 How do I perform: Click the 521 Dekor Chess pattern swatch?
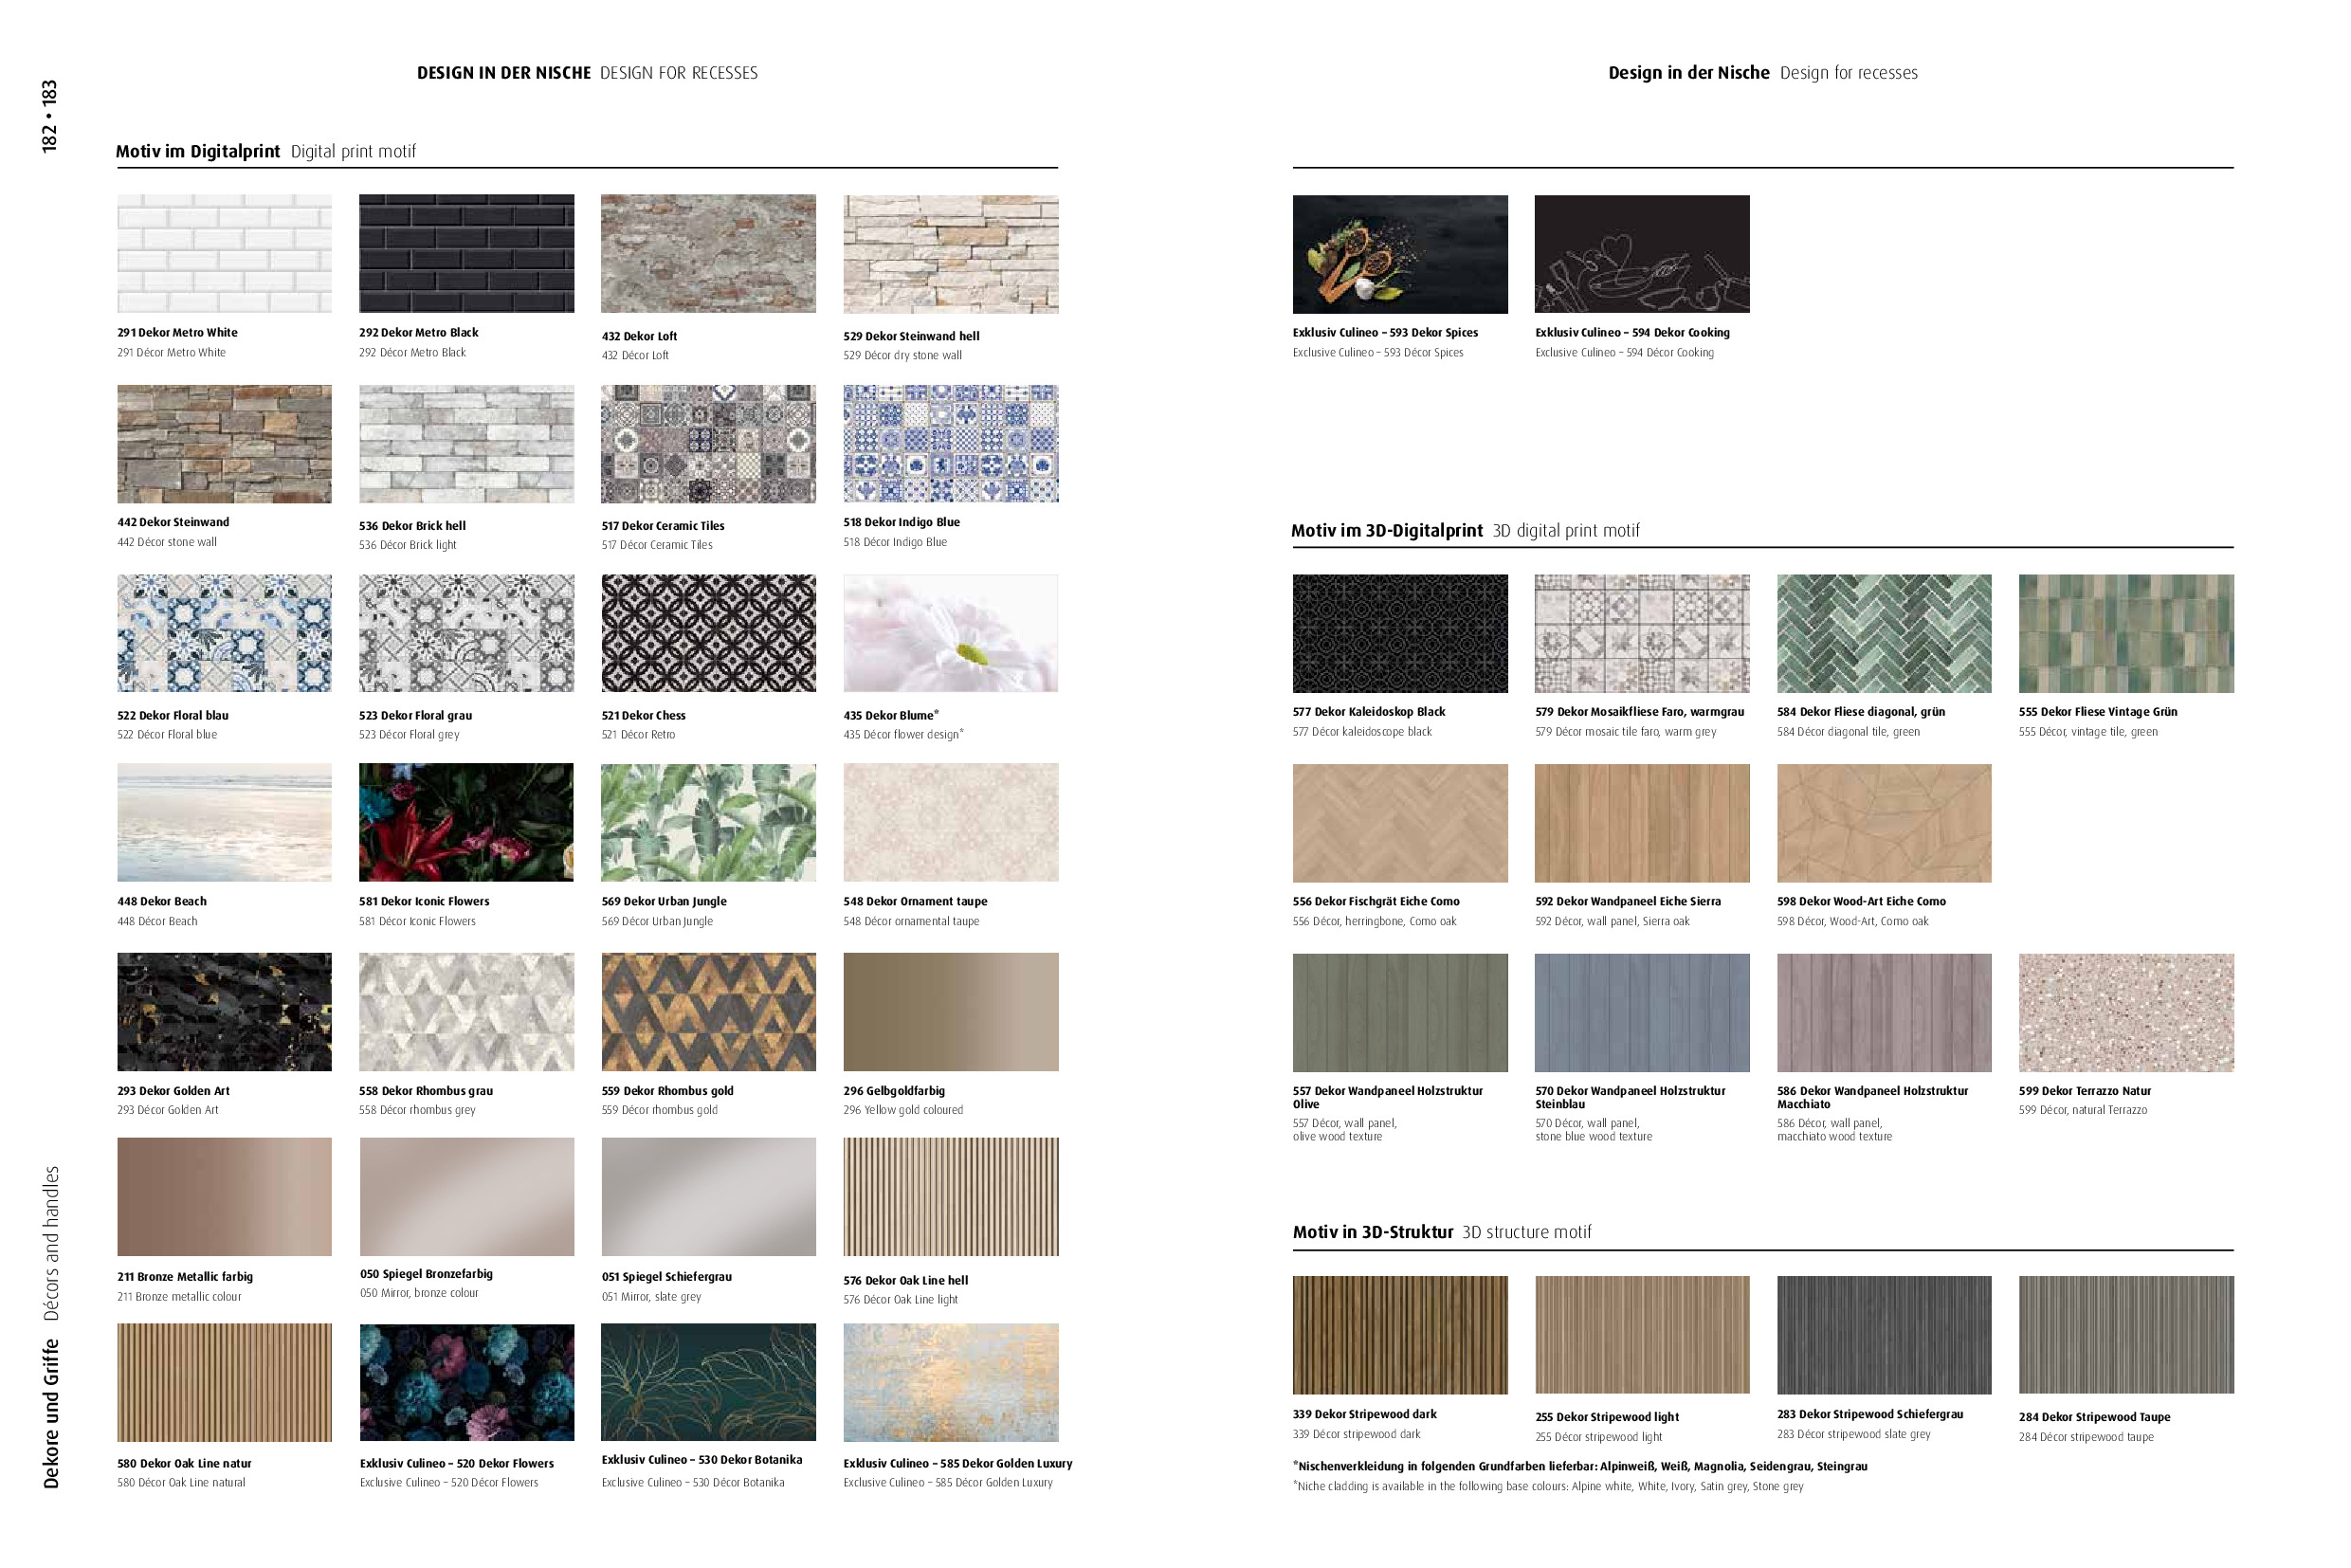pos(708,632)
